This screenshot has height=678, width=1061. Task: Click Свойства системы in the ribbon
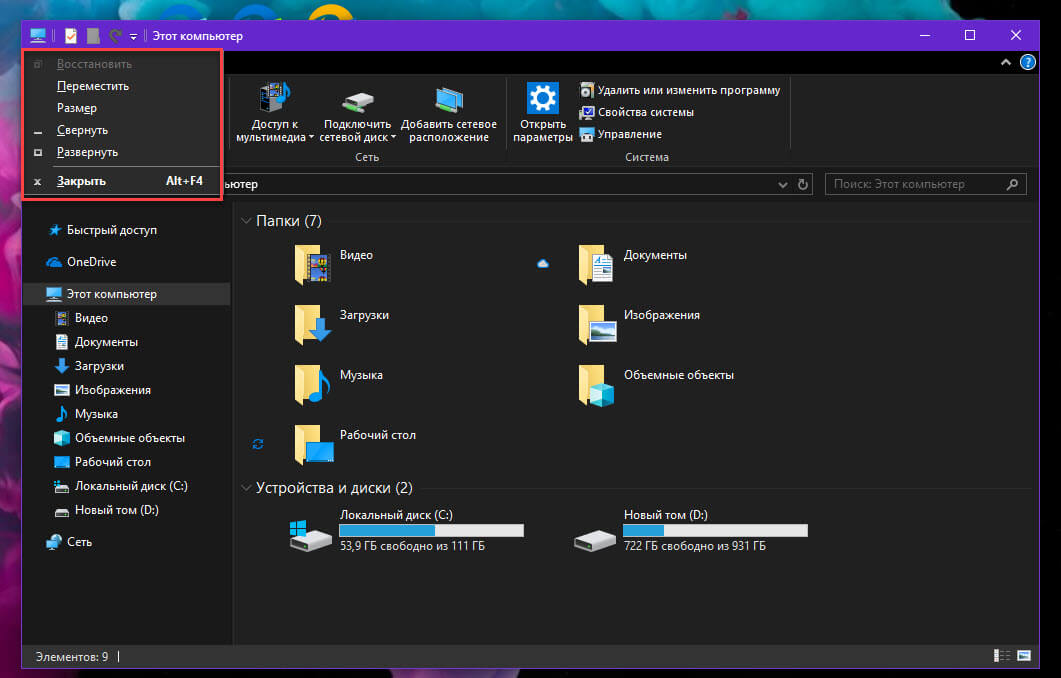coord(637,112)
